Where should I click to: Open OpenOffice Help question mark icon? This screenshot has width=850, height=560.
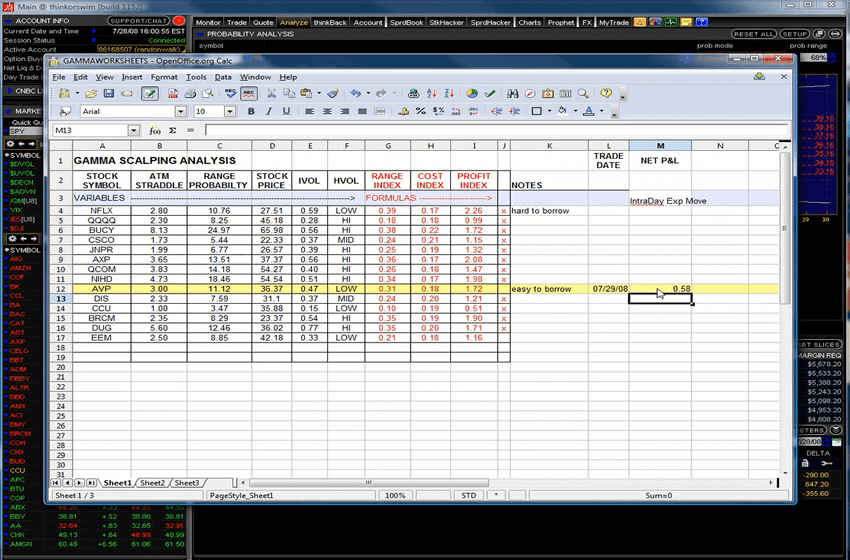point(606,93)
